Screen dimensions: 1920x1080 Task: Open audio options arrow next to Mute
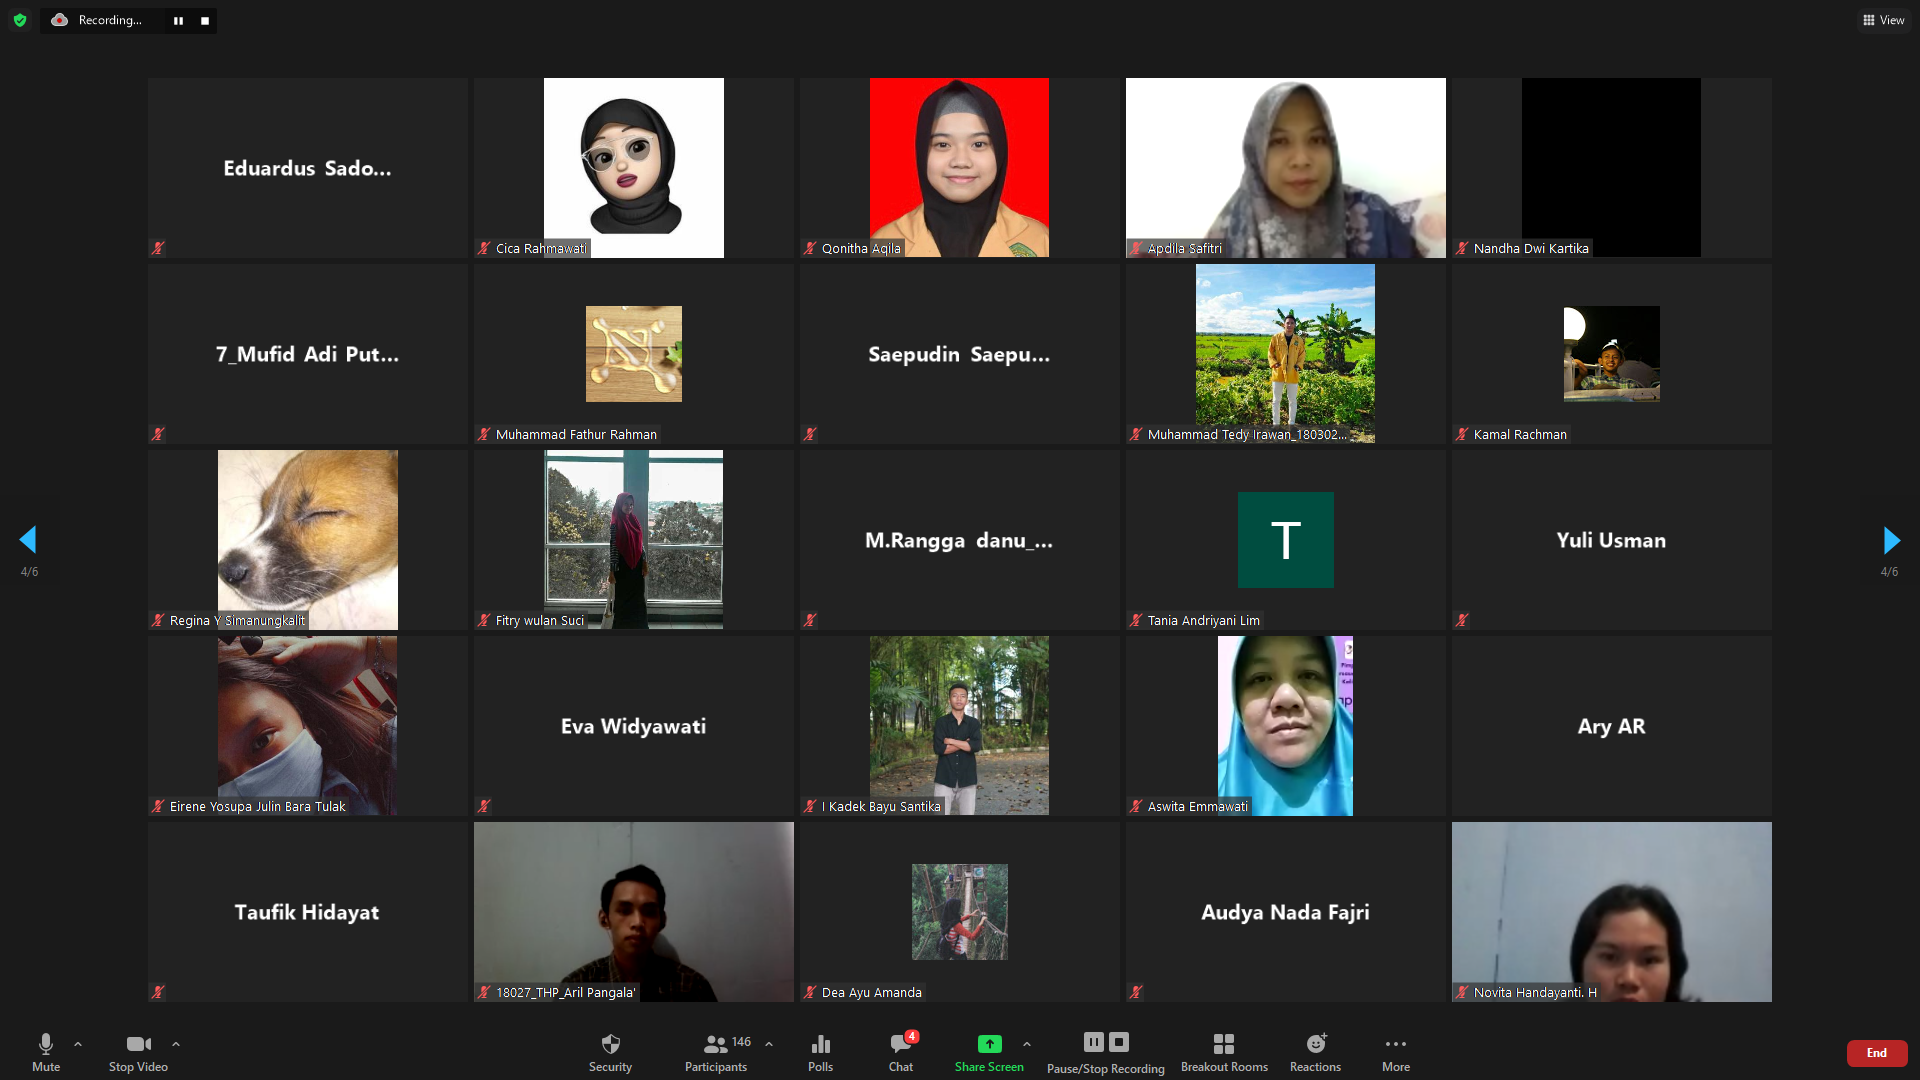pos(78,1044)
